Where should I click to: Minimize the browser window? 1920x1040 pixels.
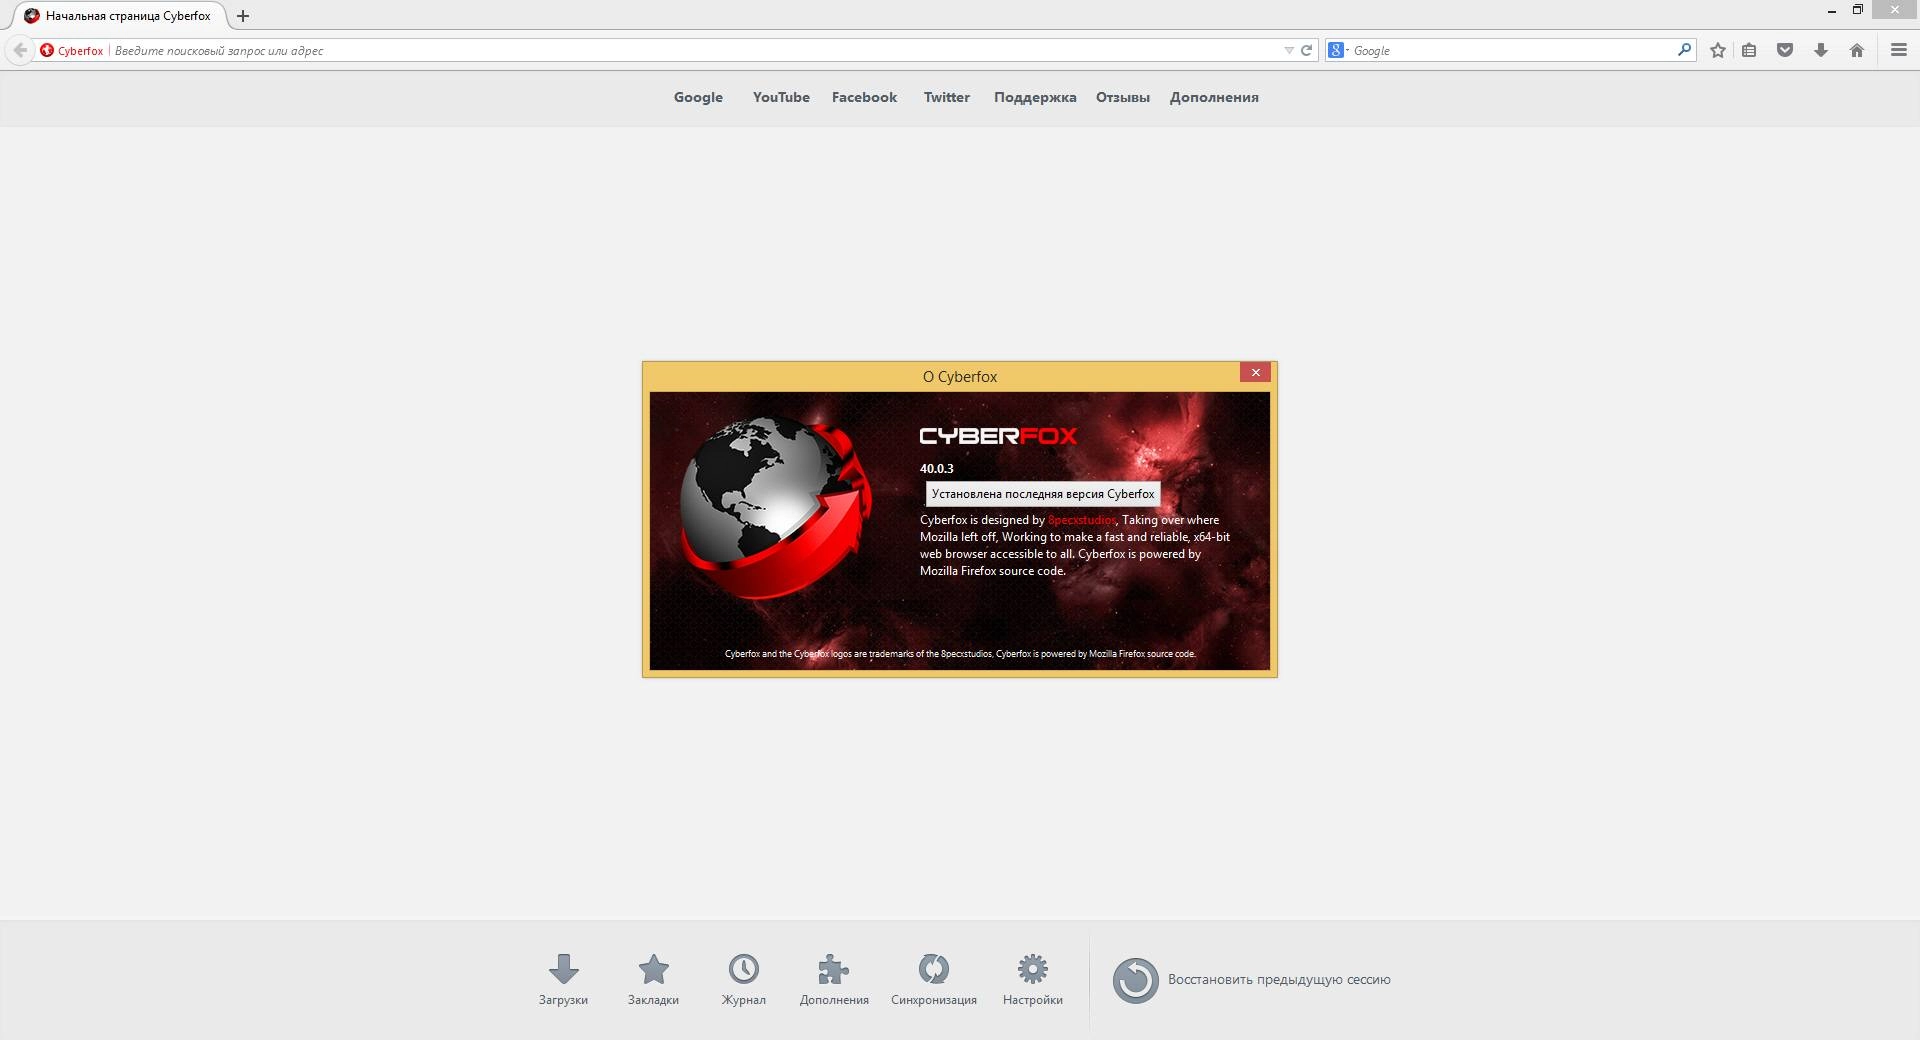click(1832, 11)
